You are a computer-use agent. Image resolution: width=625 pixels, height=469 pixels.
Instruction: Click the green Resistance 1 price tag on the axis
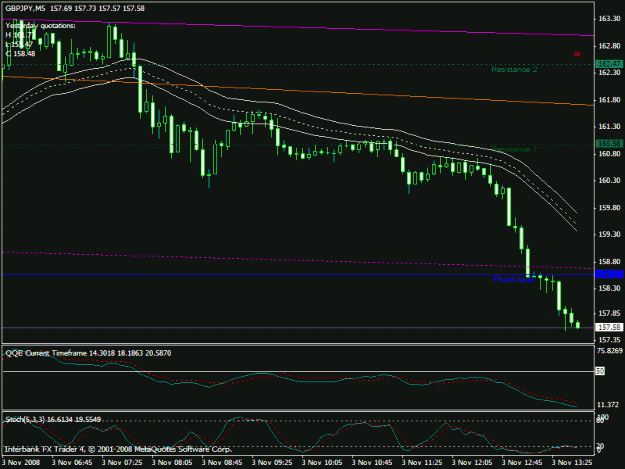pos(609,143)
